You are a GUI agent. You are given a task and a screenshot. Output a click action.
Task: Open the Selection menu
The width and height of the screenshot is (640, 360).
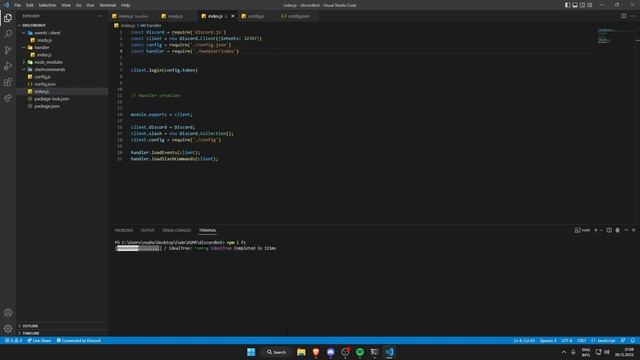pos(47,5)
